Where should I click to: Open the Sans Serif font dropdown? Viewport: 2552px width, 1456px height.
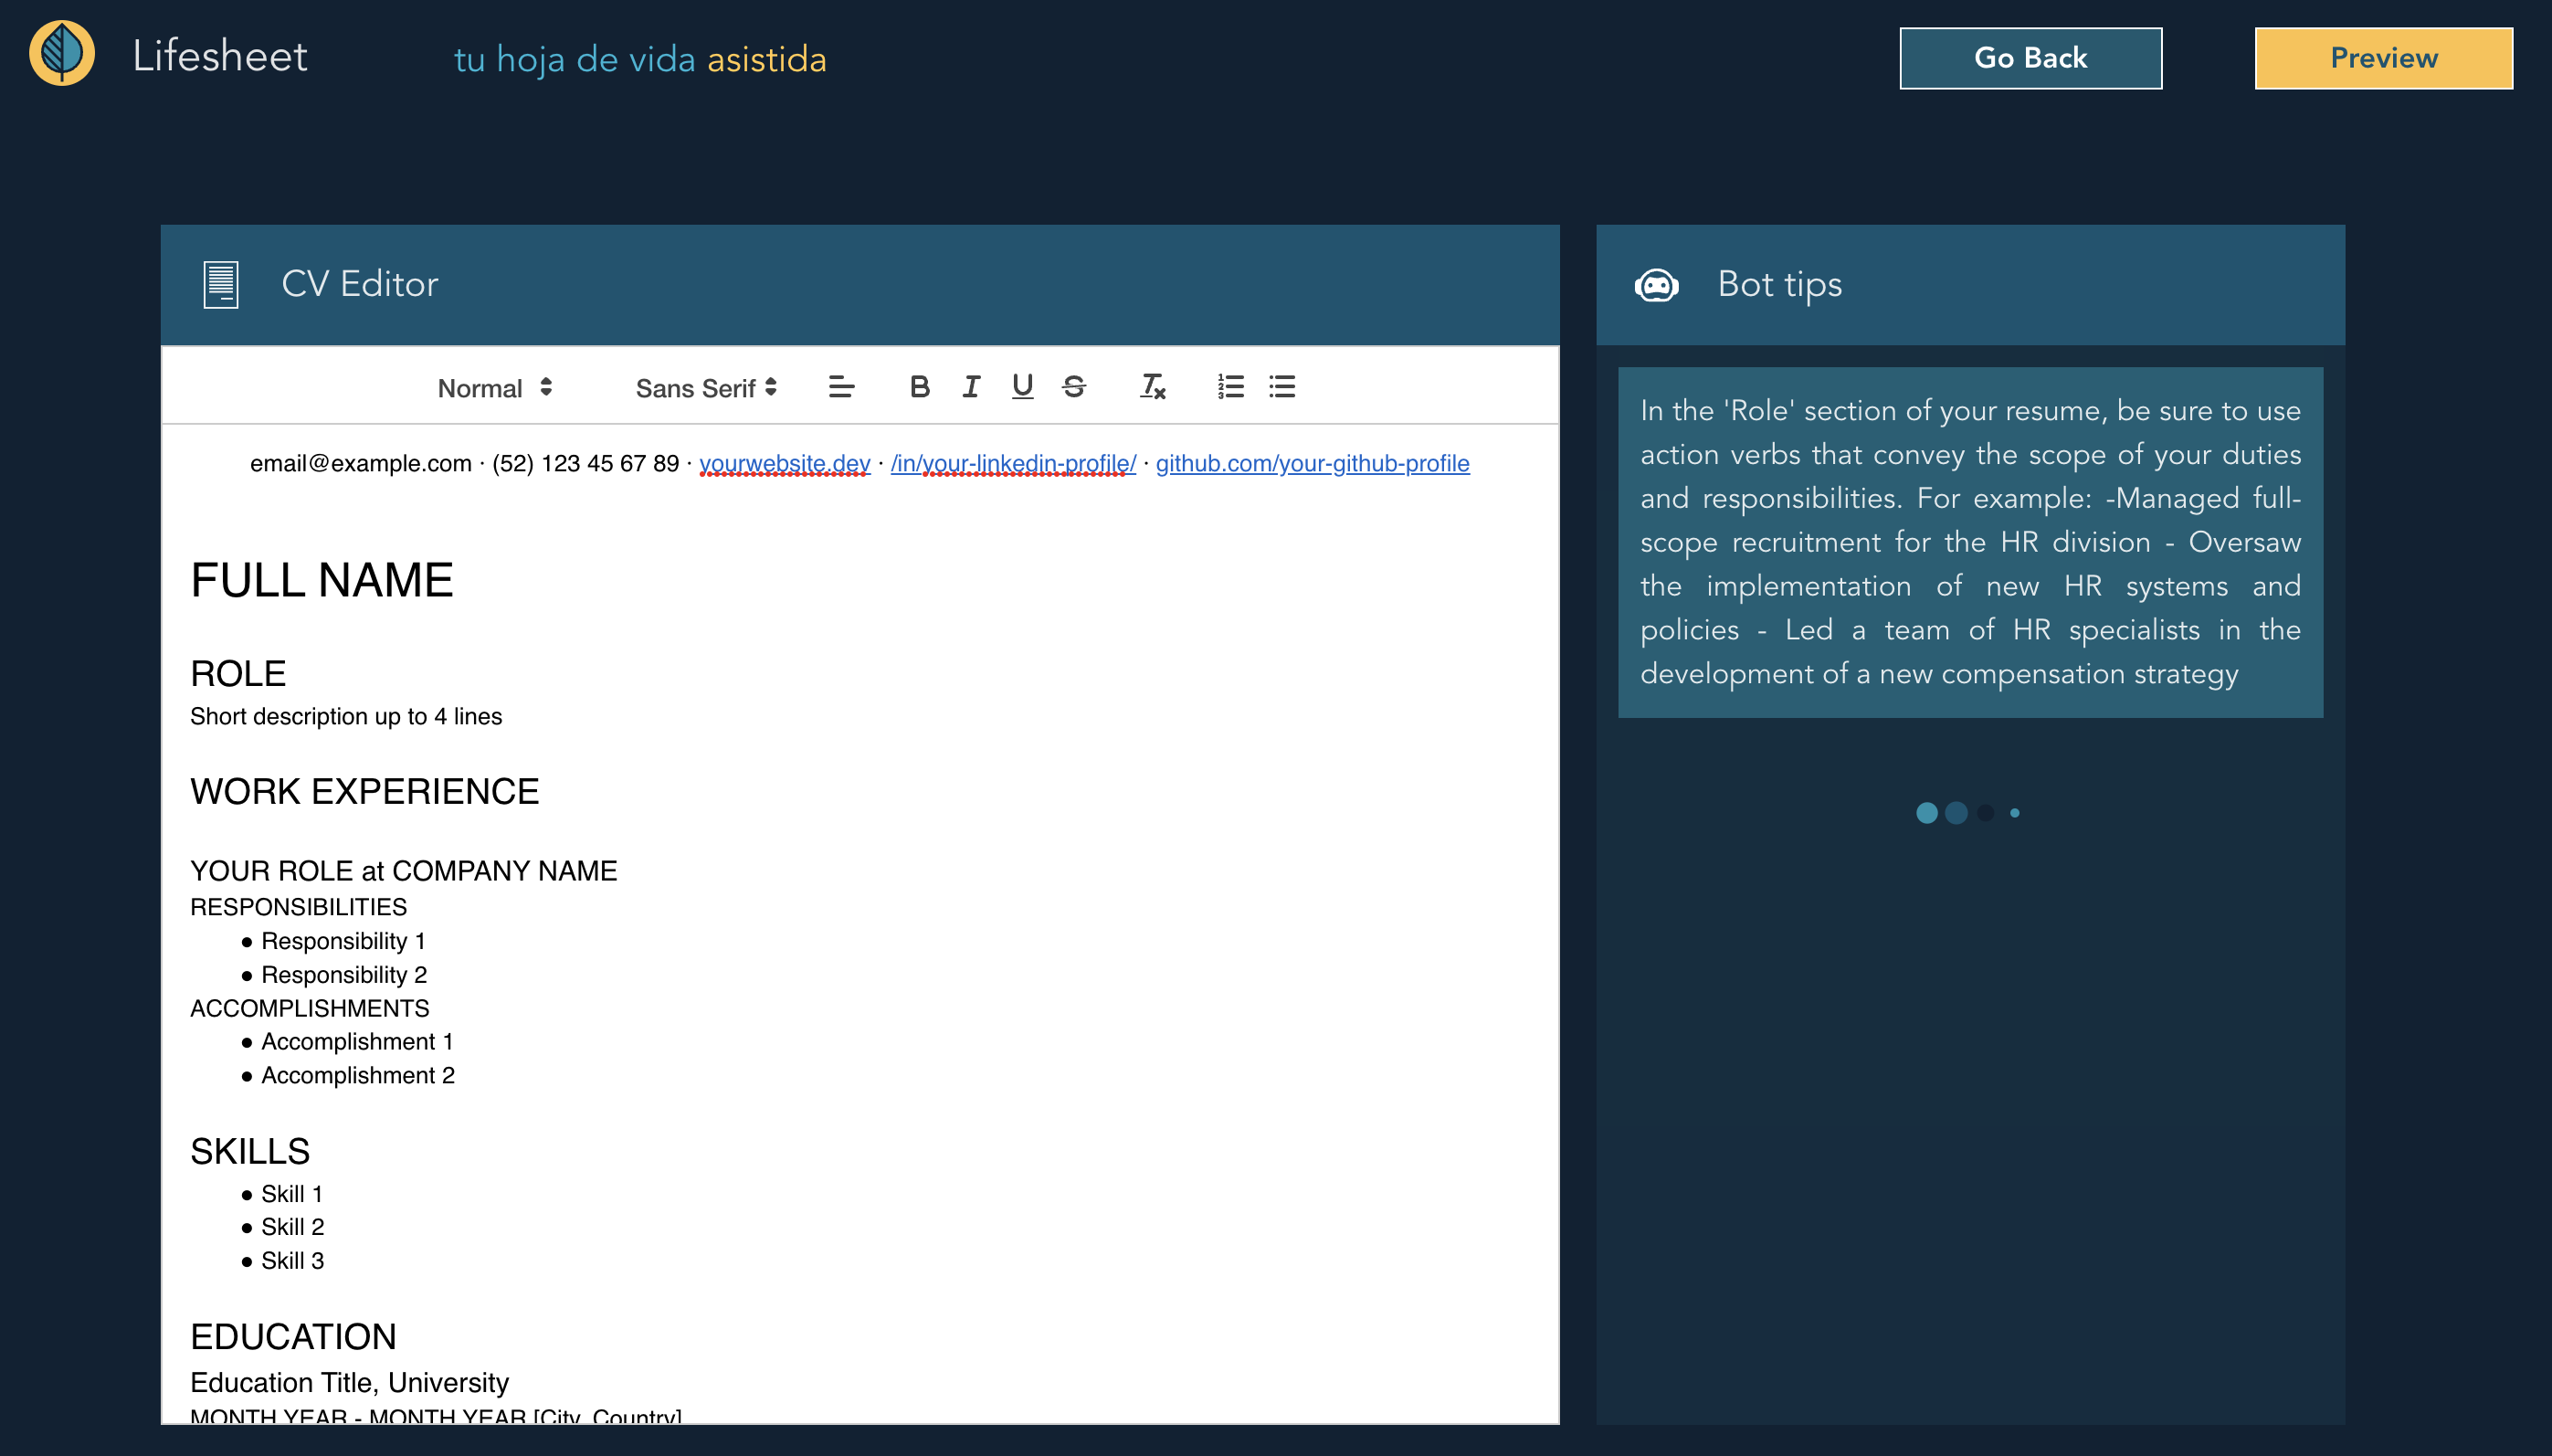click(706, 388)
